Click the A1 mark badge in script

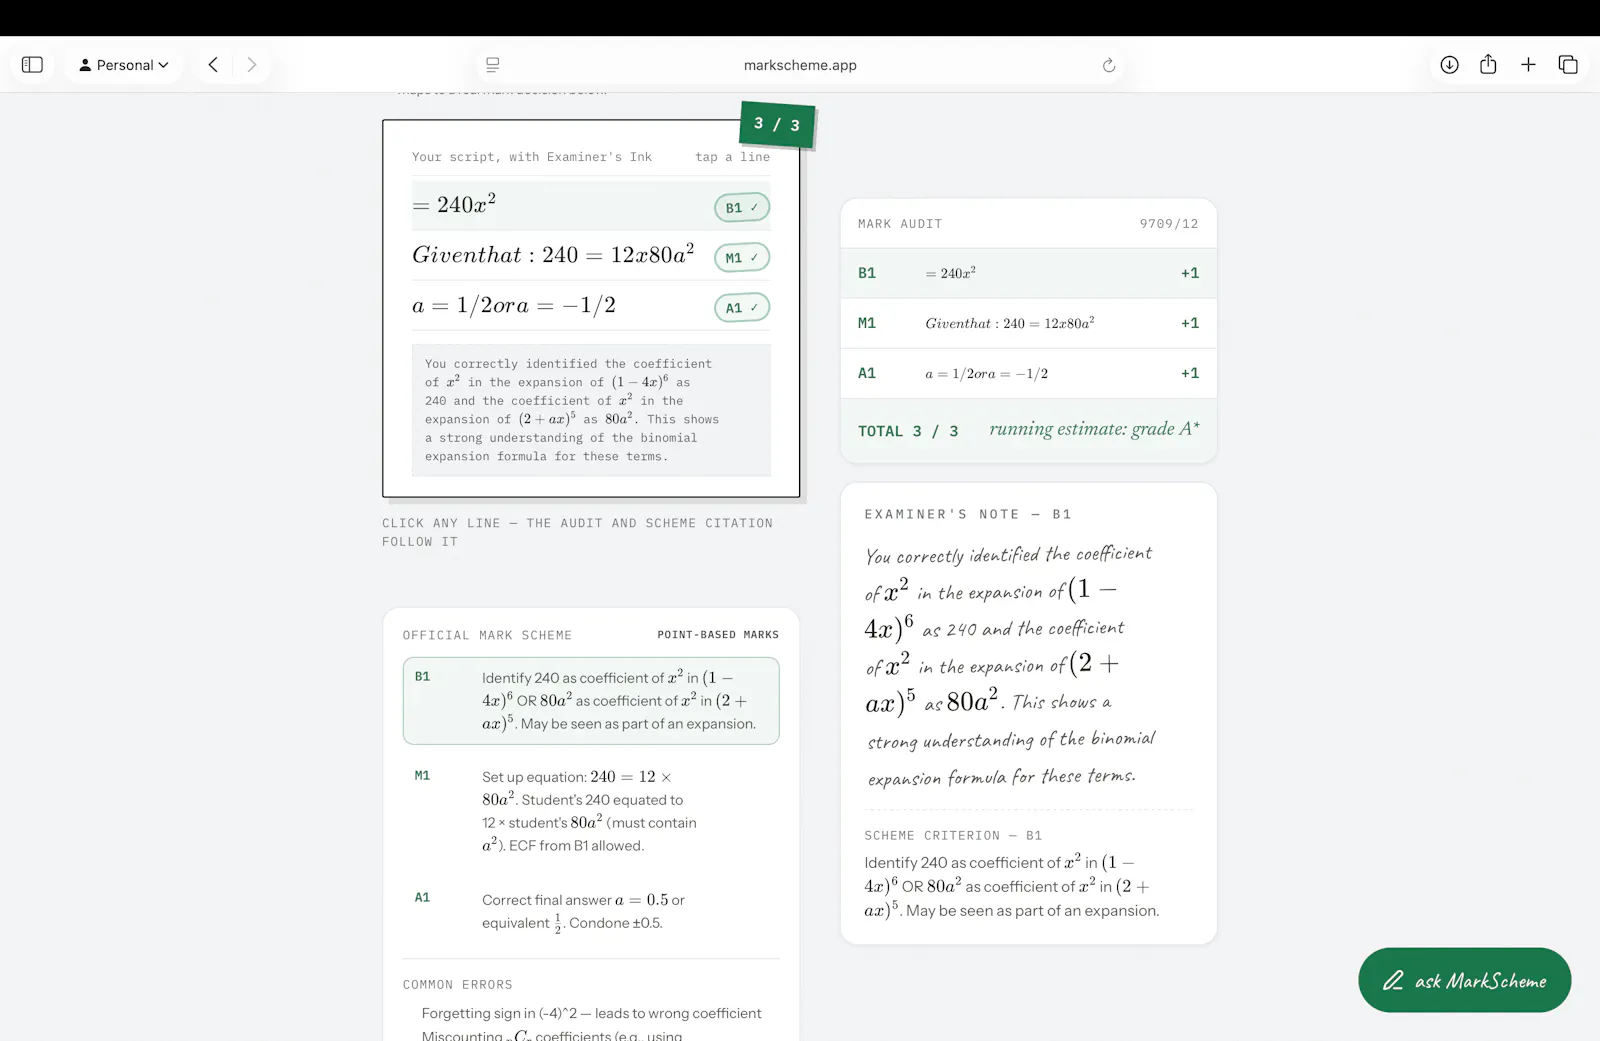(742, 307)
